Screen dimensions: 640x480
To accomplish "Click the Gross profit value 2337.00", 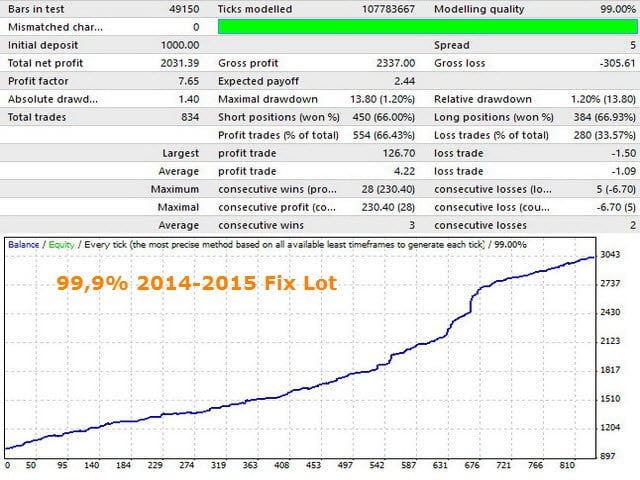I will [388, 63].
